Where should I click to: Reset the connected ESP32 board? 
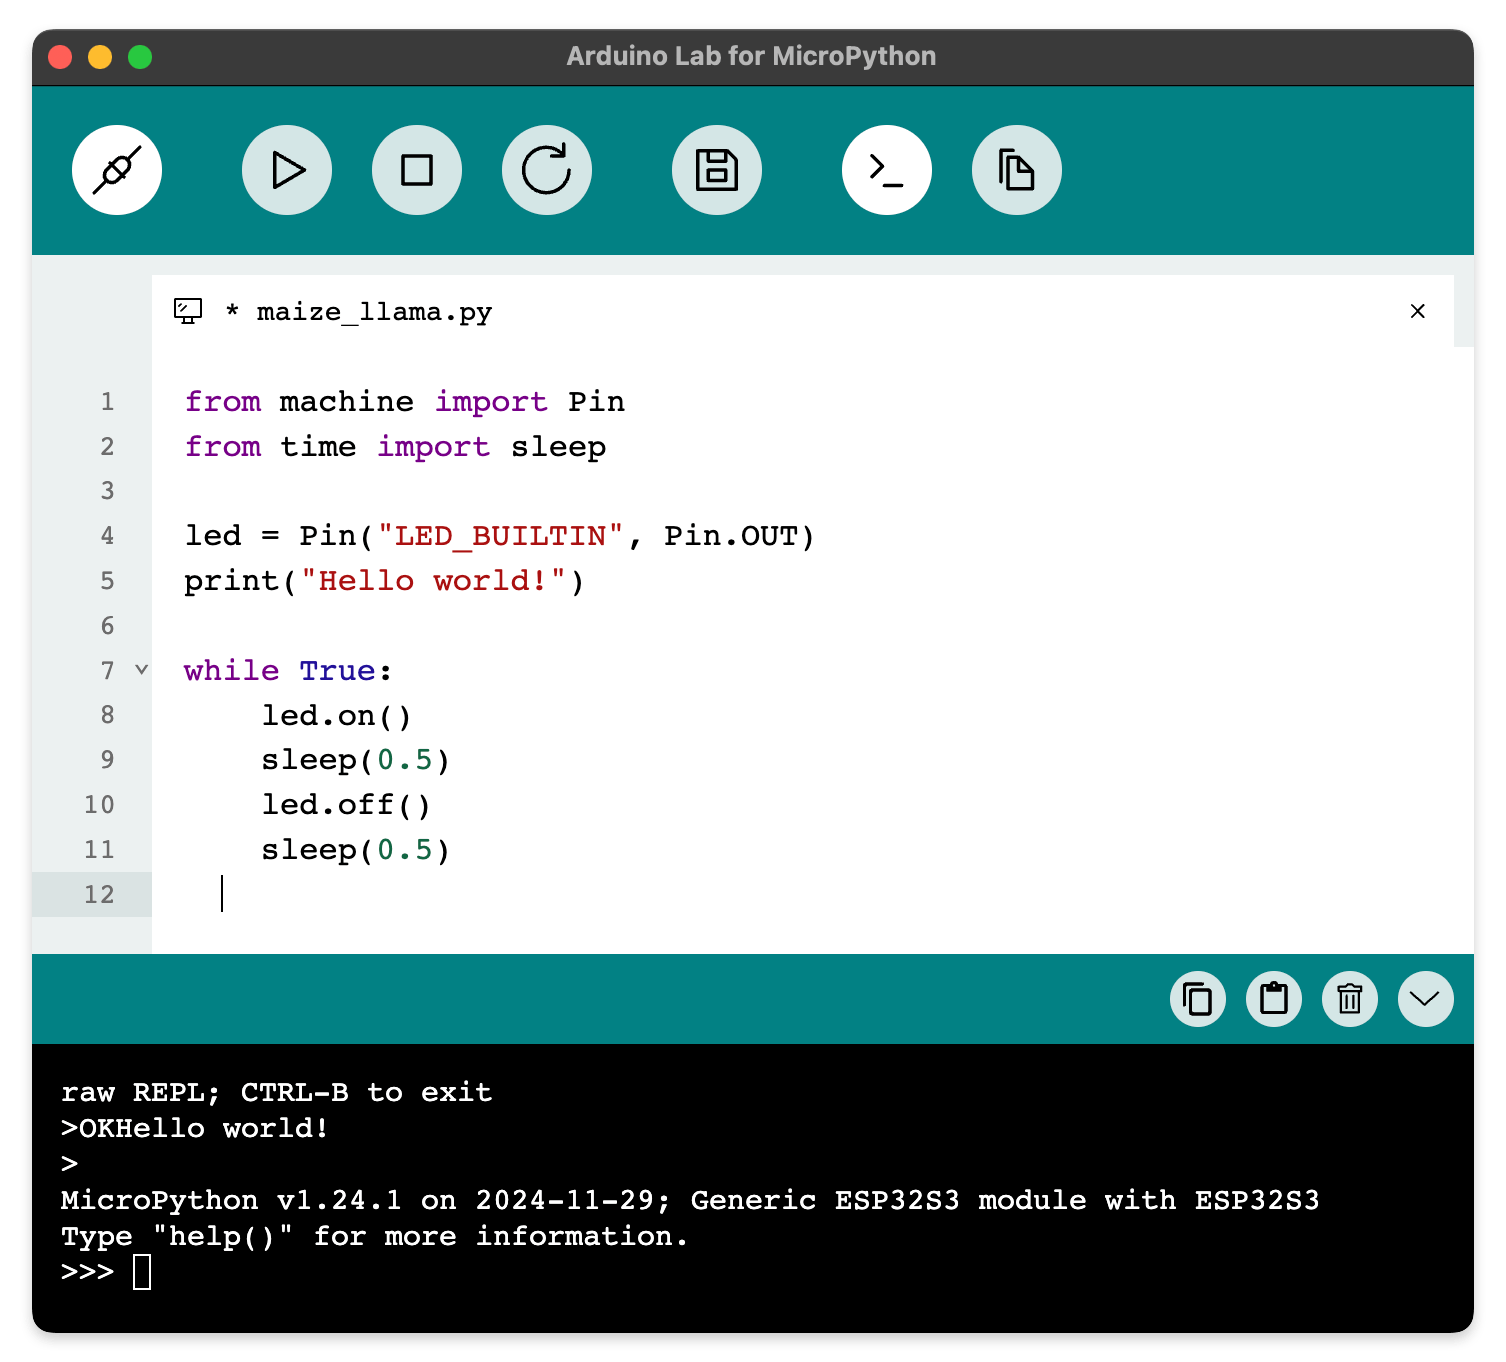(547, 169)
